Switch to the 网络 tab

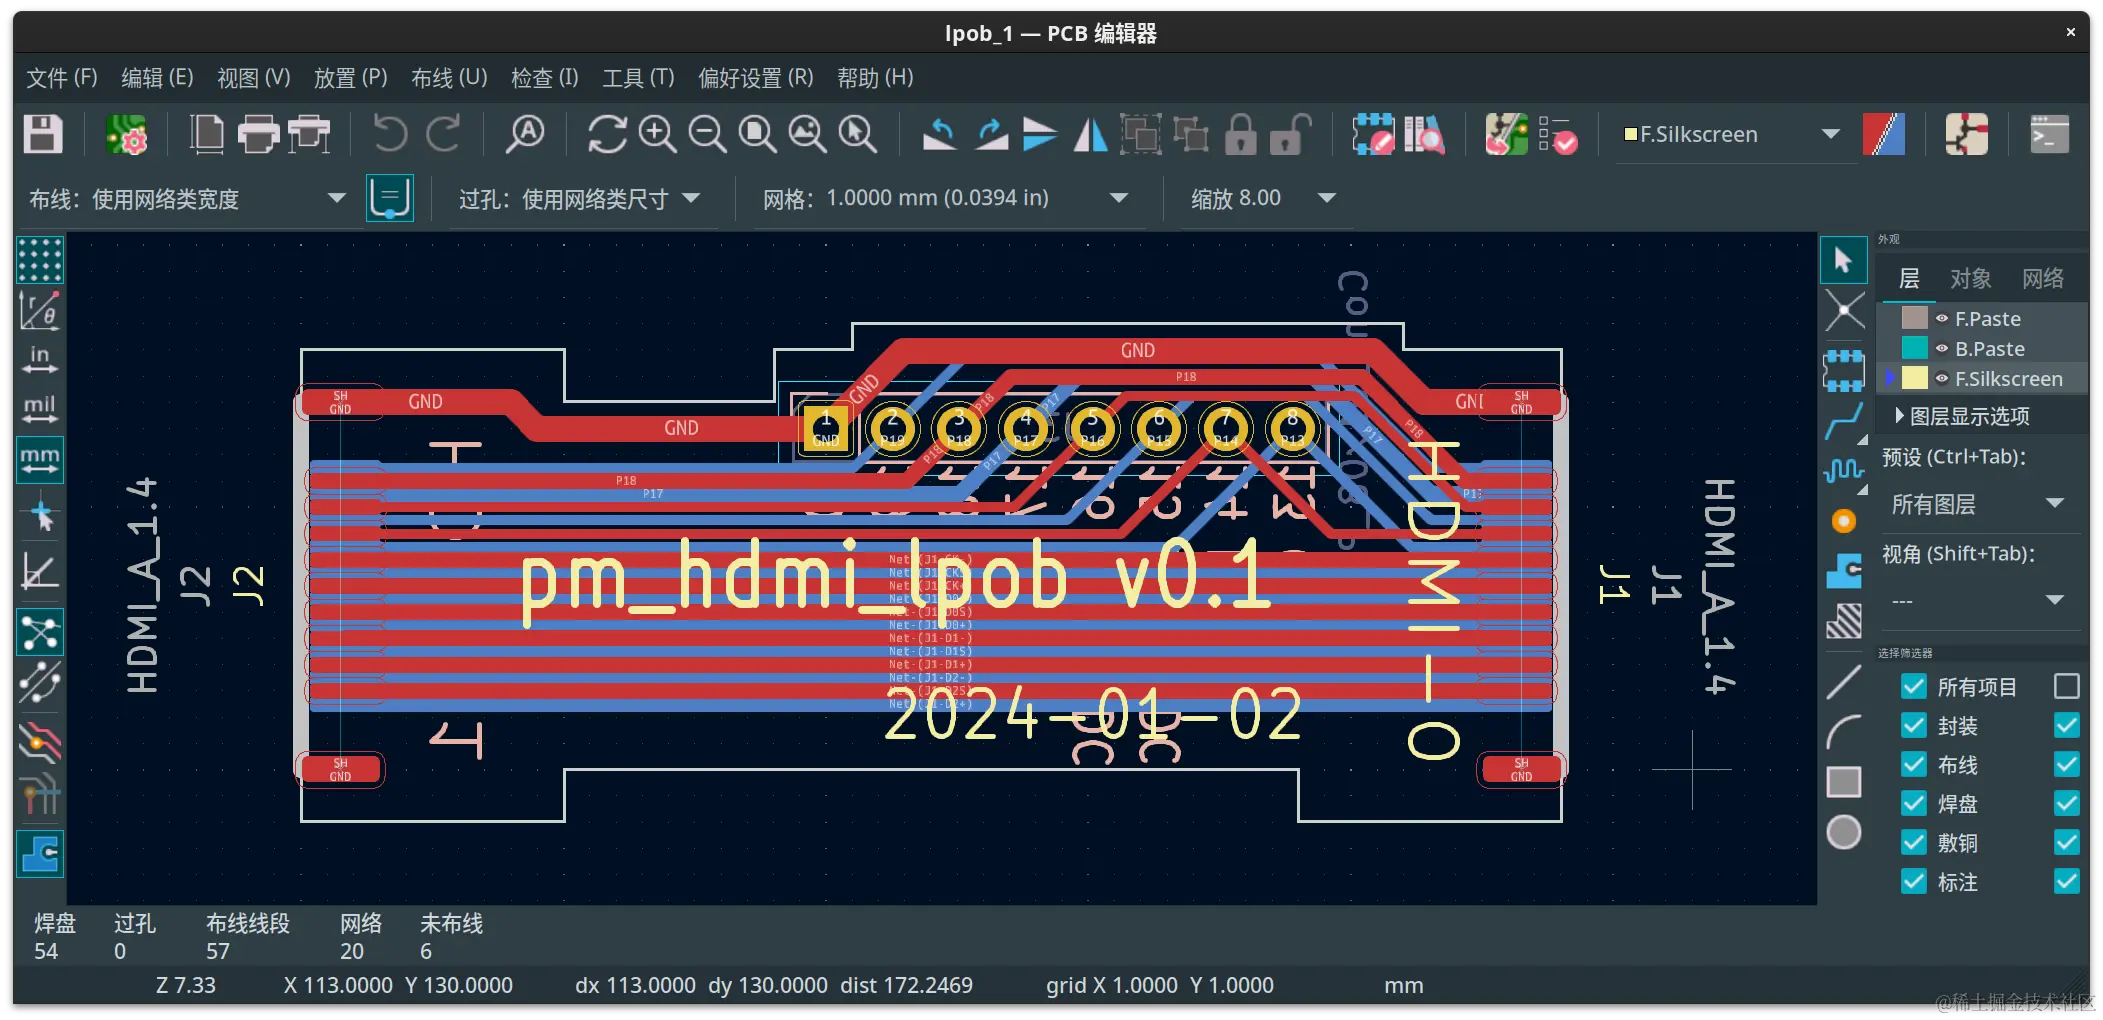tap(2043, 278)
